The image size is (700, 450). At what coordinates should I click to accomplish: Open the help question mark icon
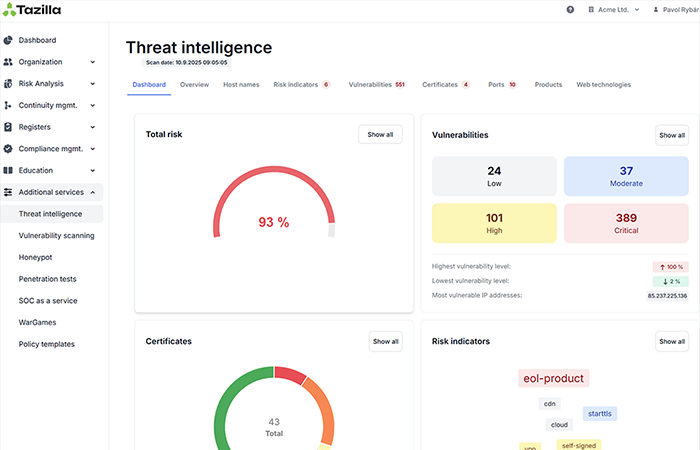570,9
